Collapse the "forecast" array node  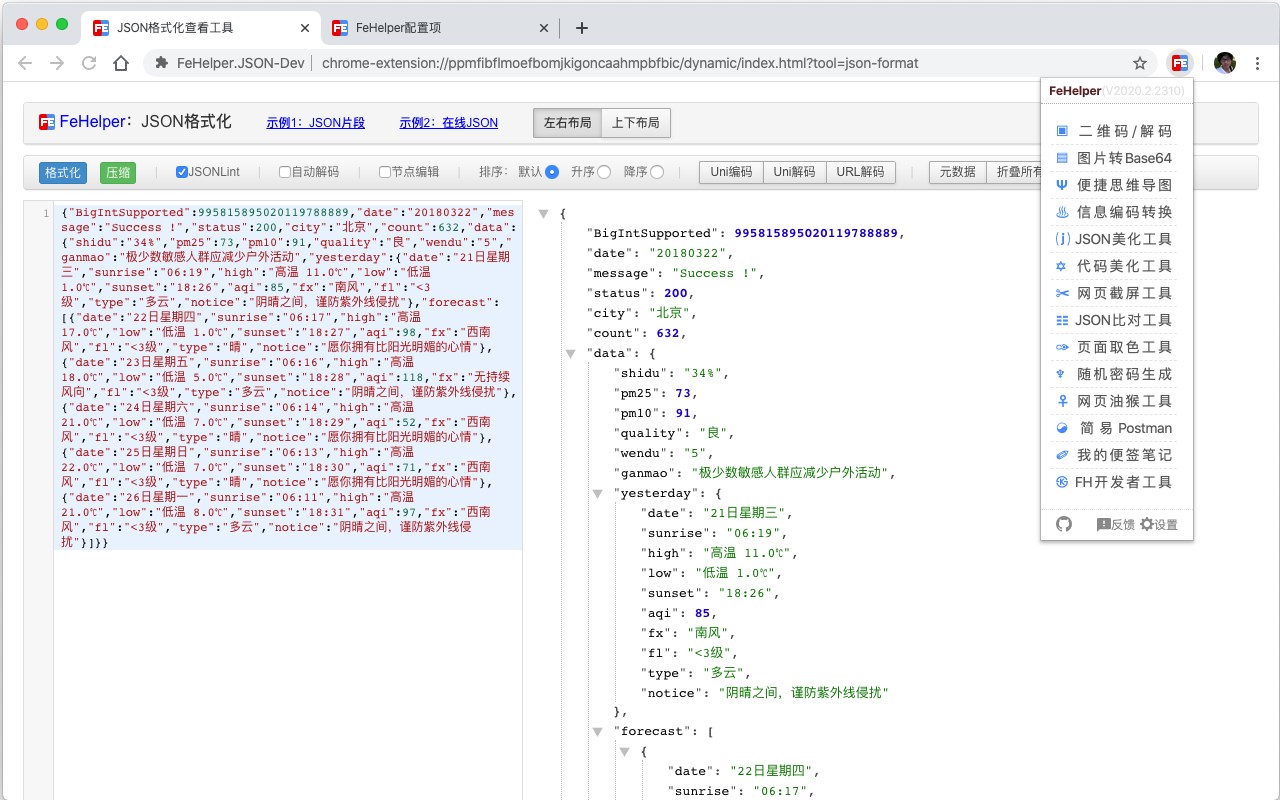click(x=597, y=731)
